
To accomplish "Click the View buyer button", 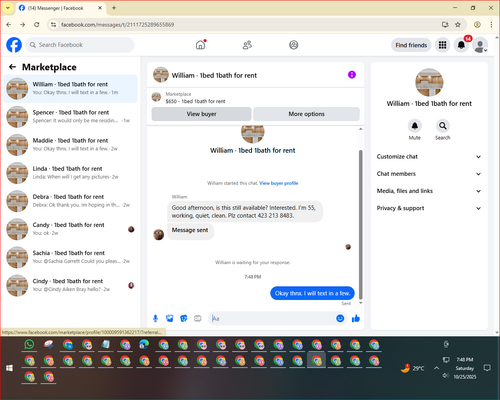I will [201, 114].
